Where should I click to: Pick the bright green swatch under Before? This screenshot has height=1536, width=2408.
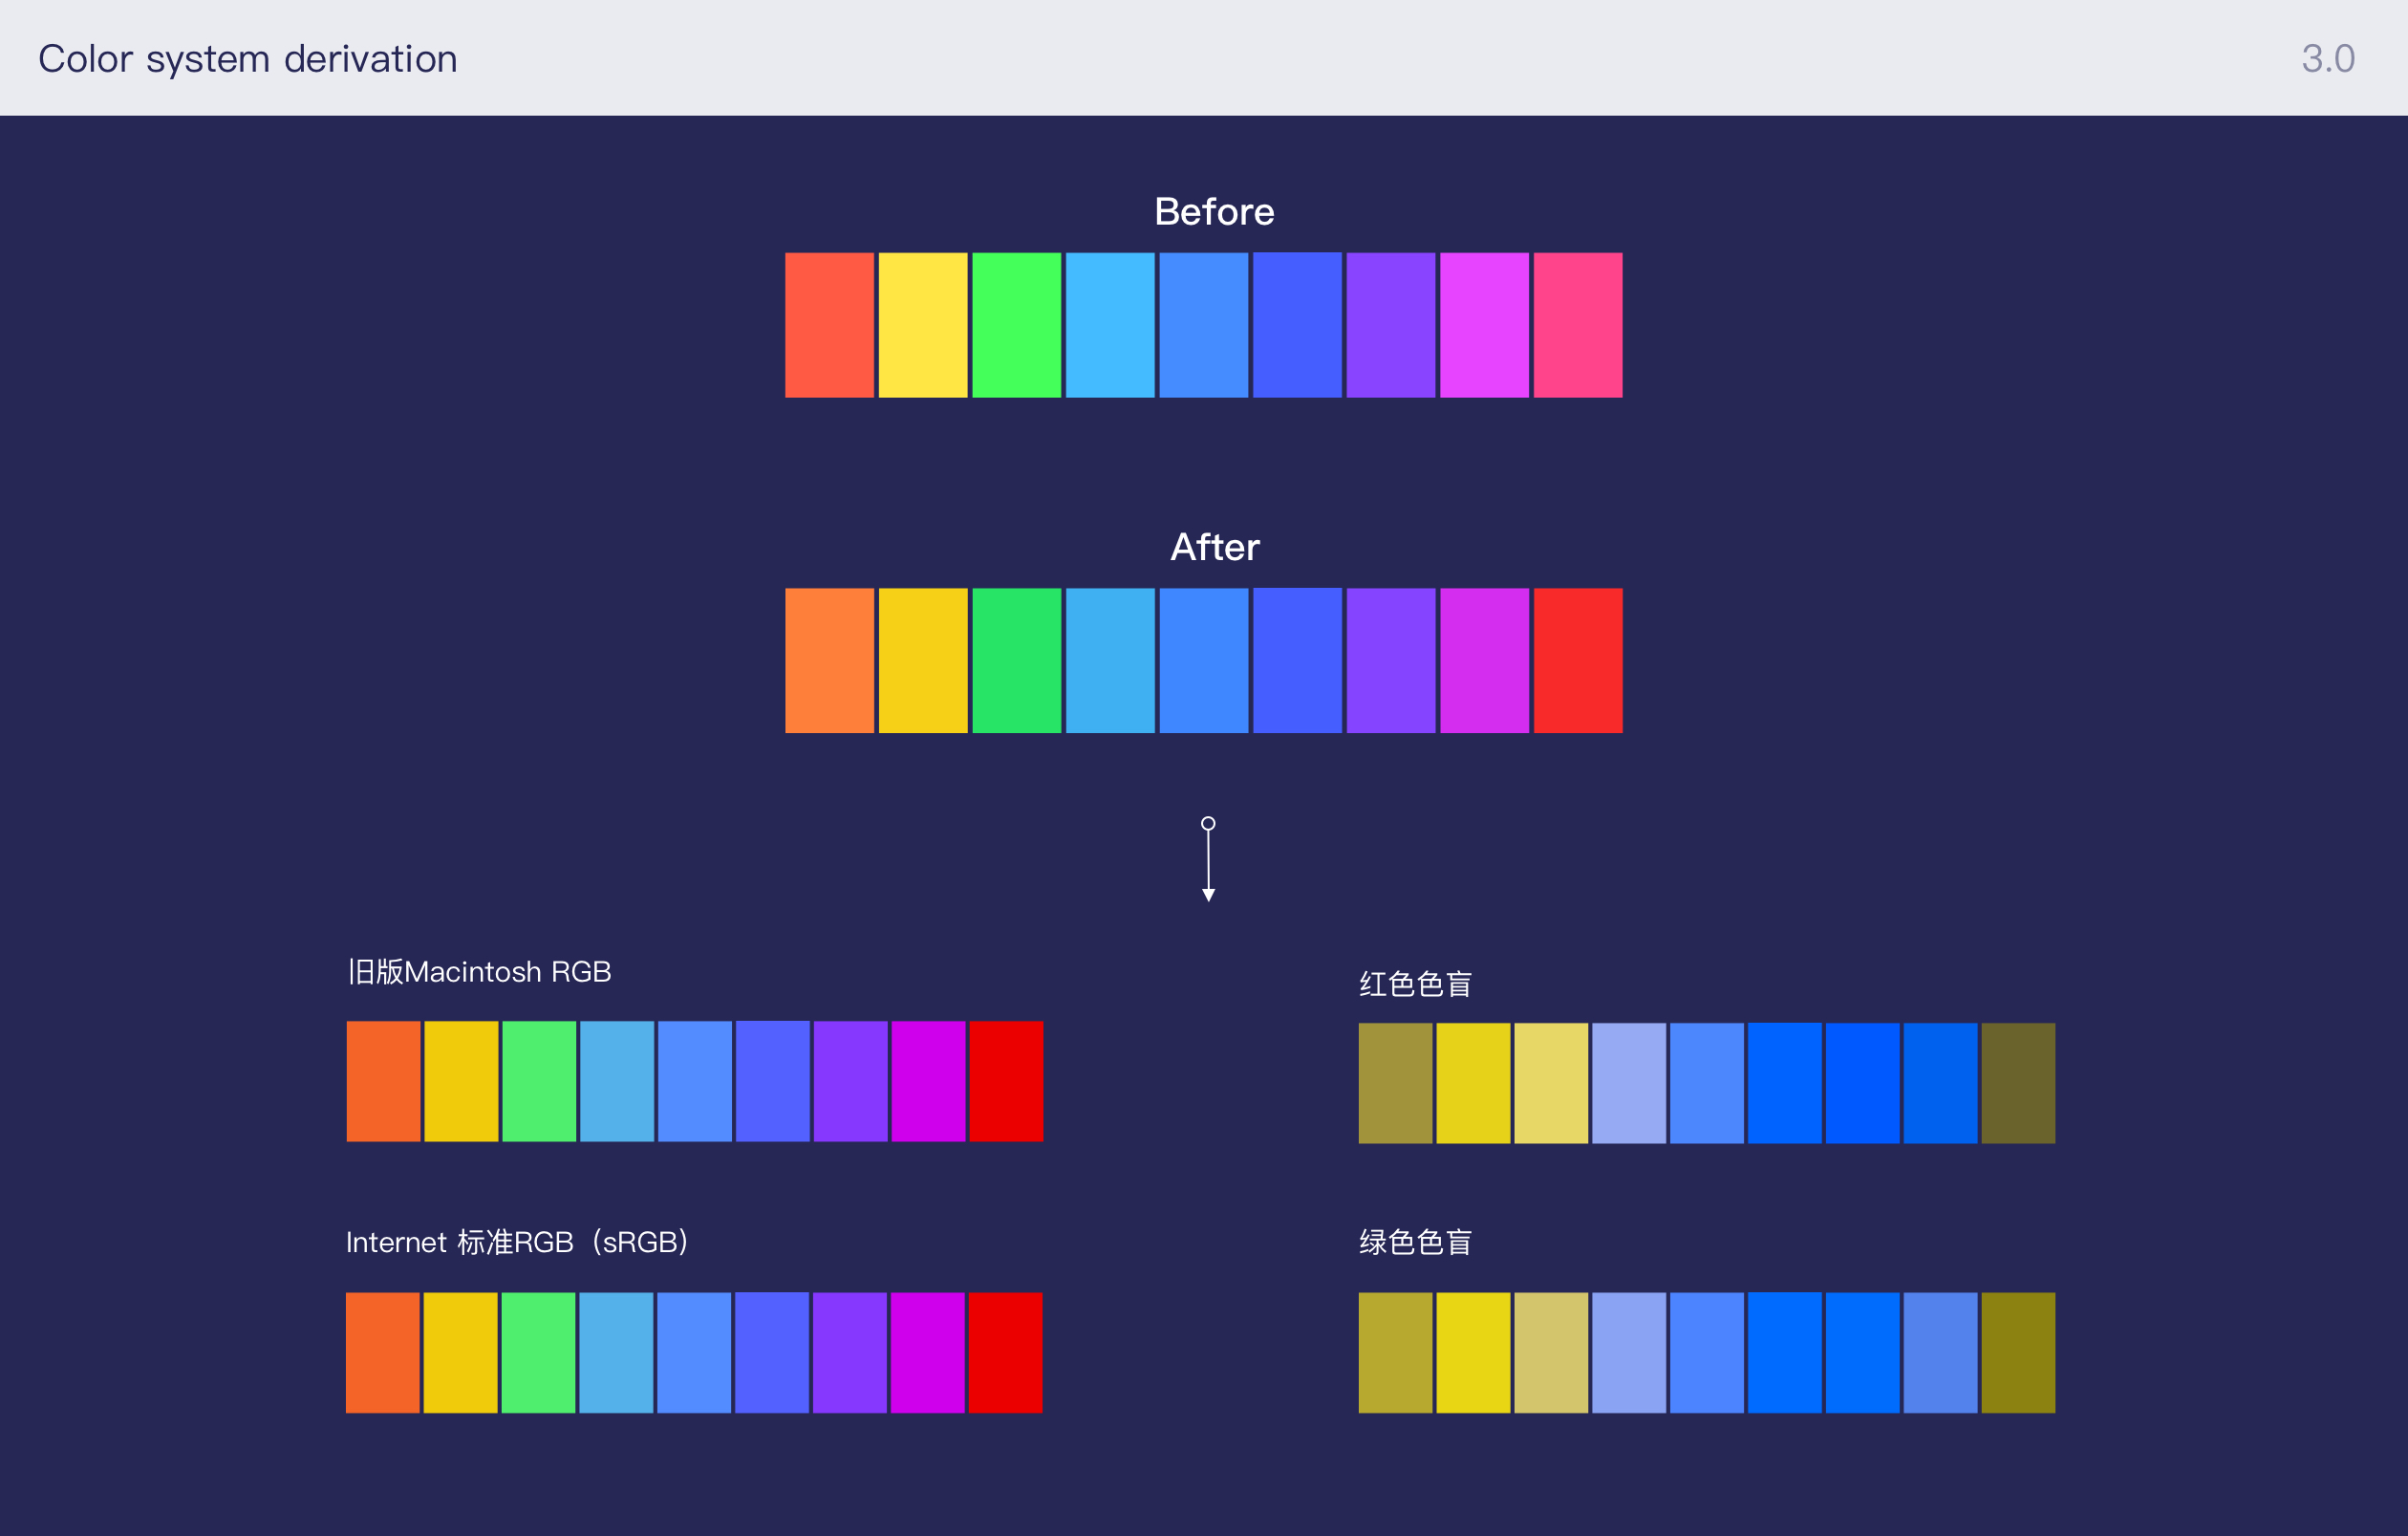(x=1016, y=325)
